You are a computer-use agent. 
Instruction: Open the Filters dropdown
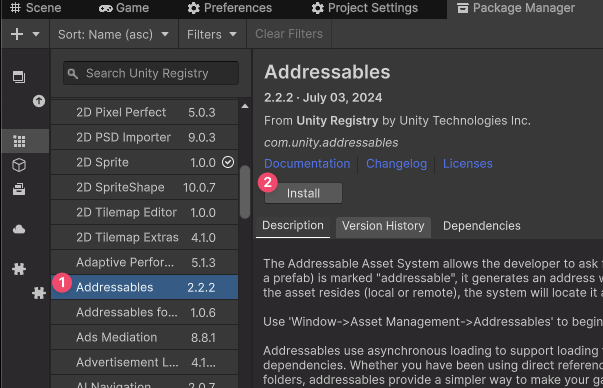click(212, 34)
